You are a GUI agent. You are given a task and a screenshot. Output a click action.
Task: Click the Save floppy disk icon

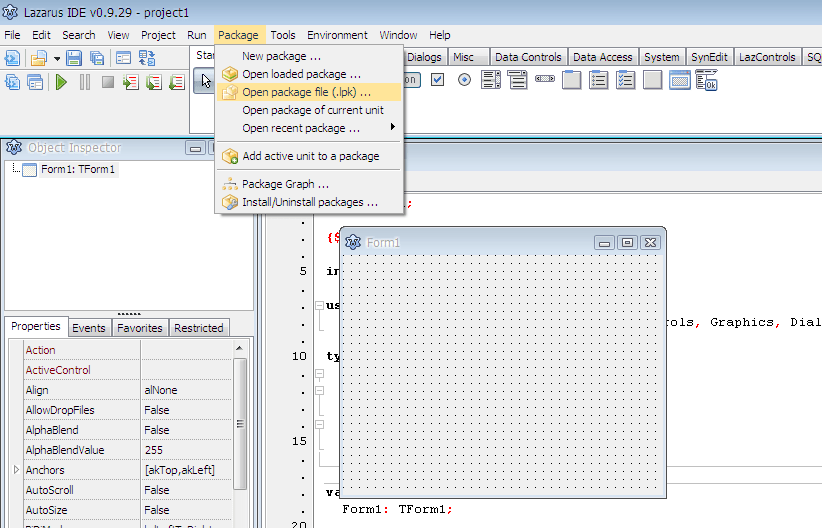(x=73, y=58)
